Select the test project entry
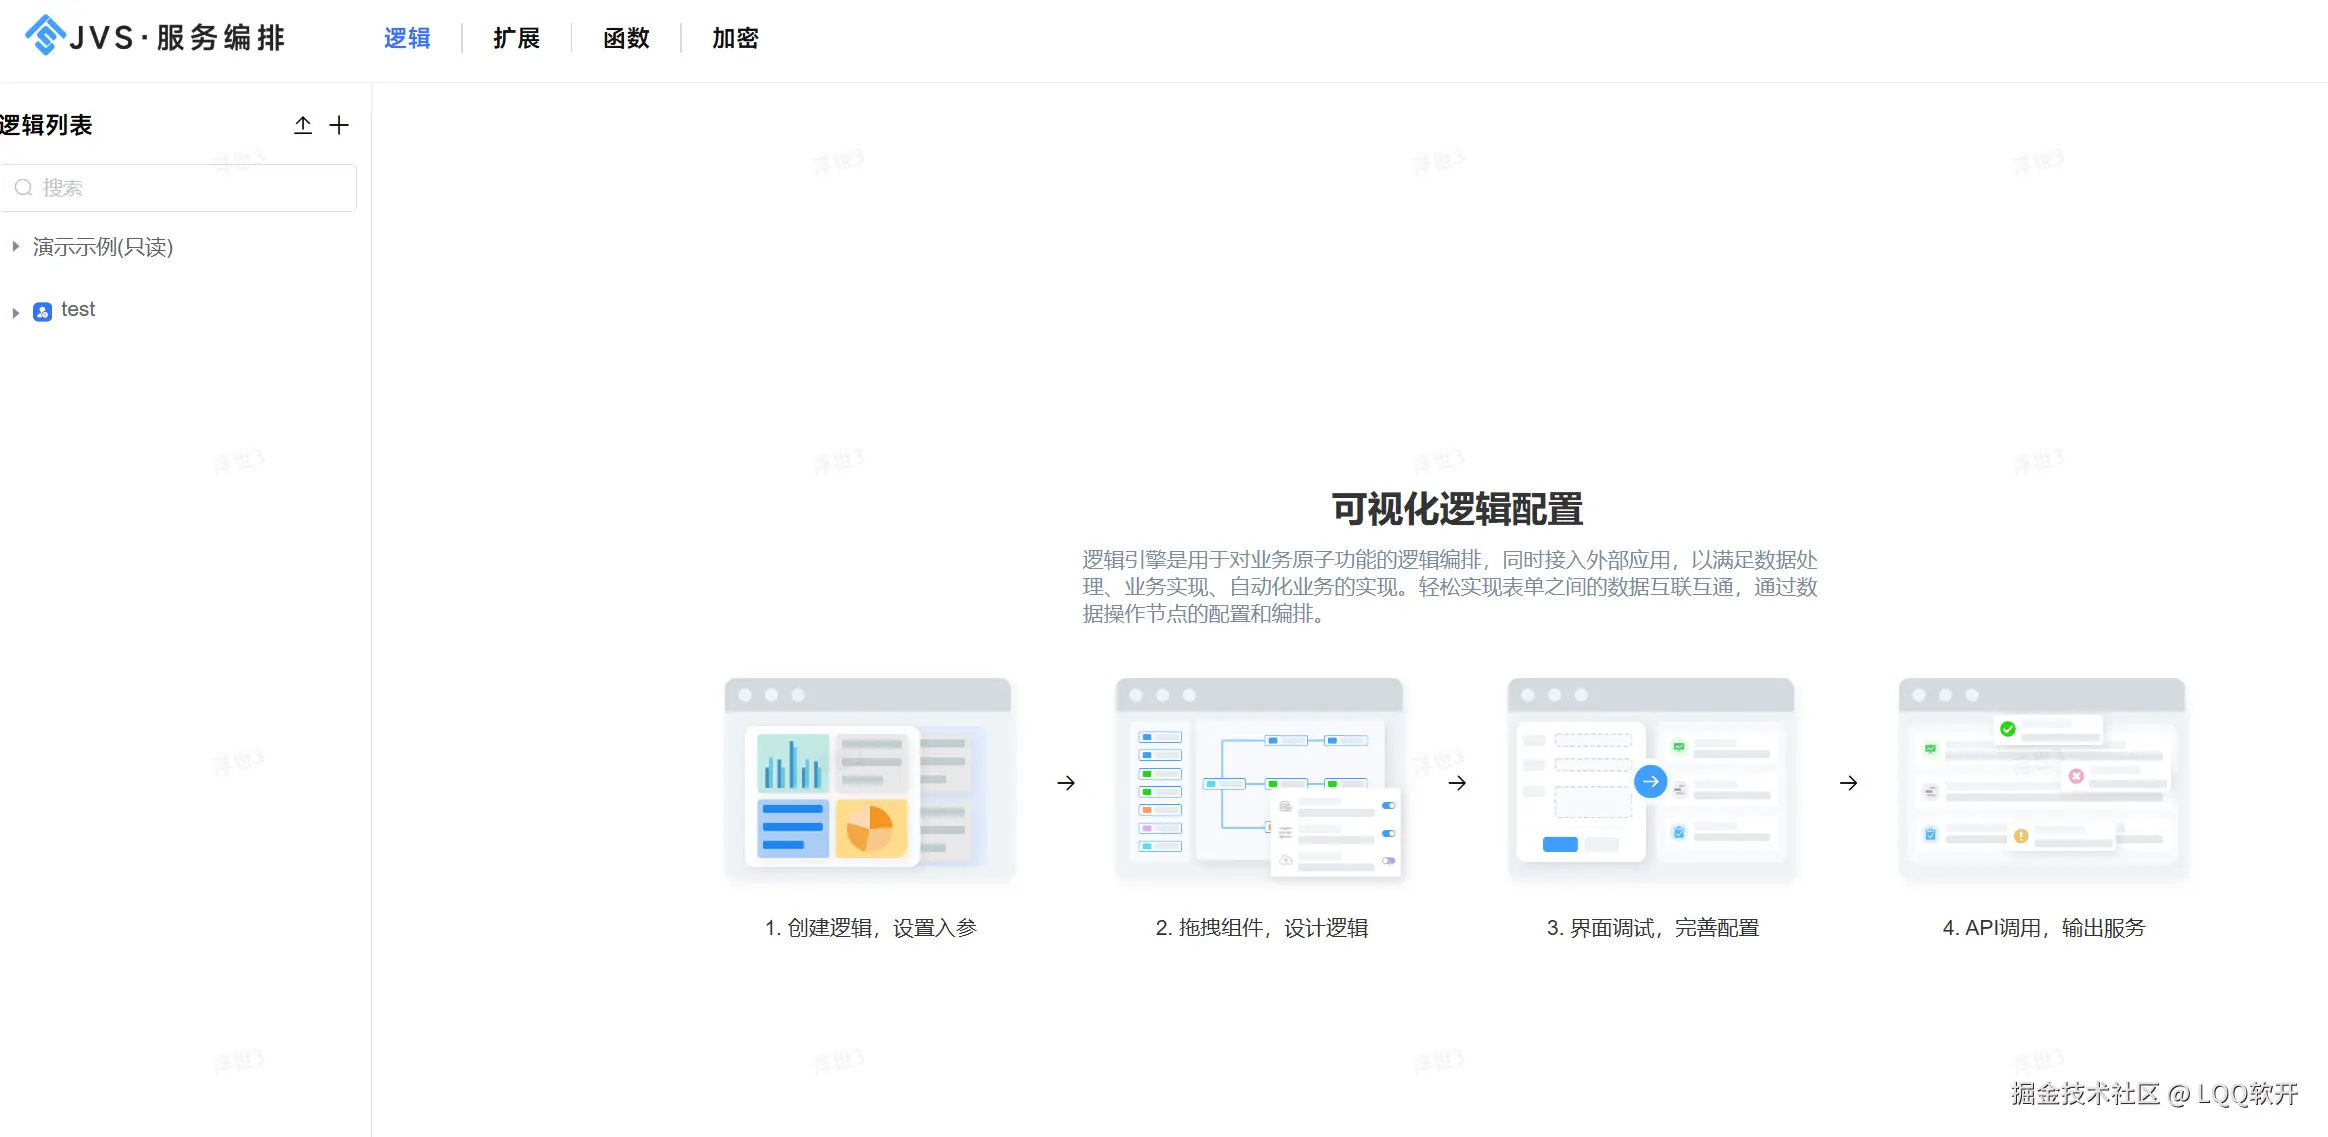 pos(78,309)
